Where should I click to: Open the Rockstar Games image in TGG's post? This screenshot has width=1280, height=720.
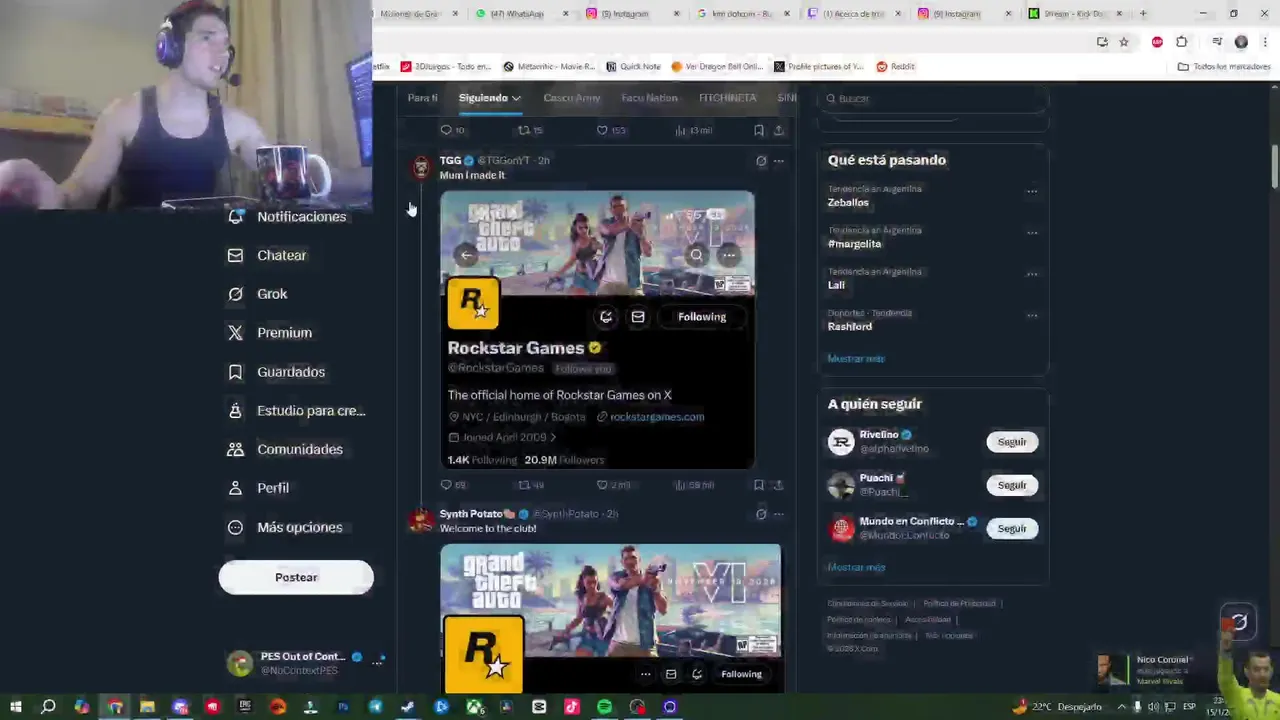tap(597, 329)
